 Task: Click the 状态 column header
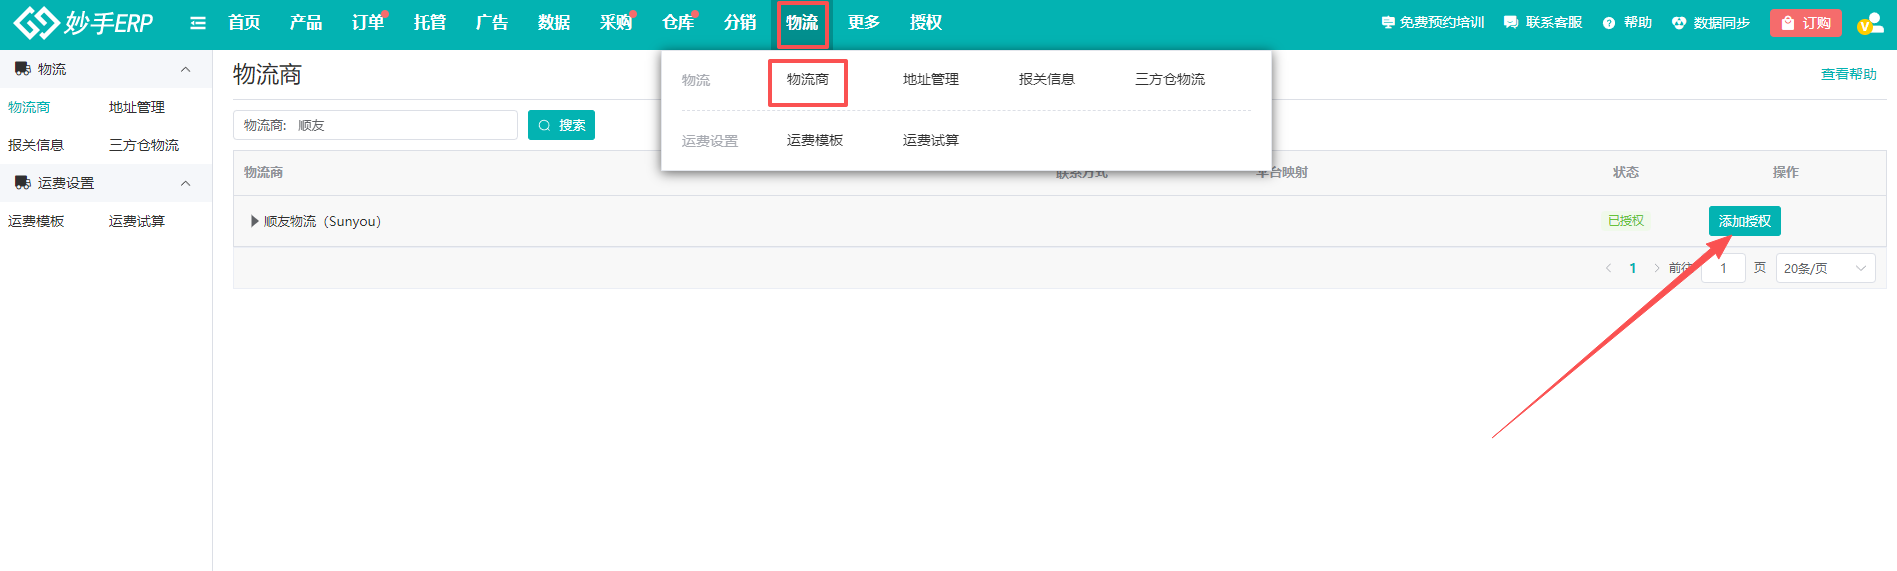pyautogui.click(x=1626, y=172)
